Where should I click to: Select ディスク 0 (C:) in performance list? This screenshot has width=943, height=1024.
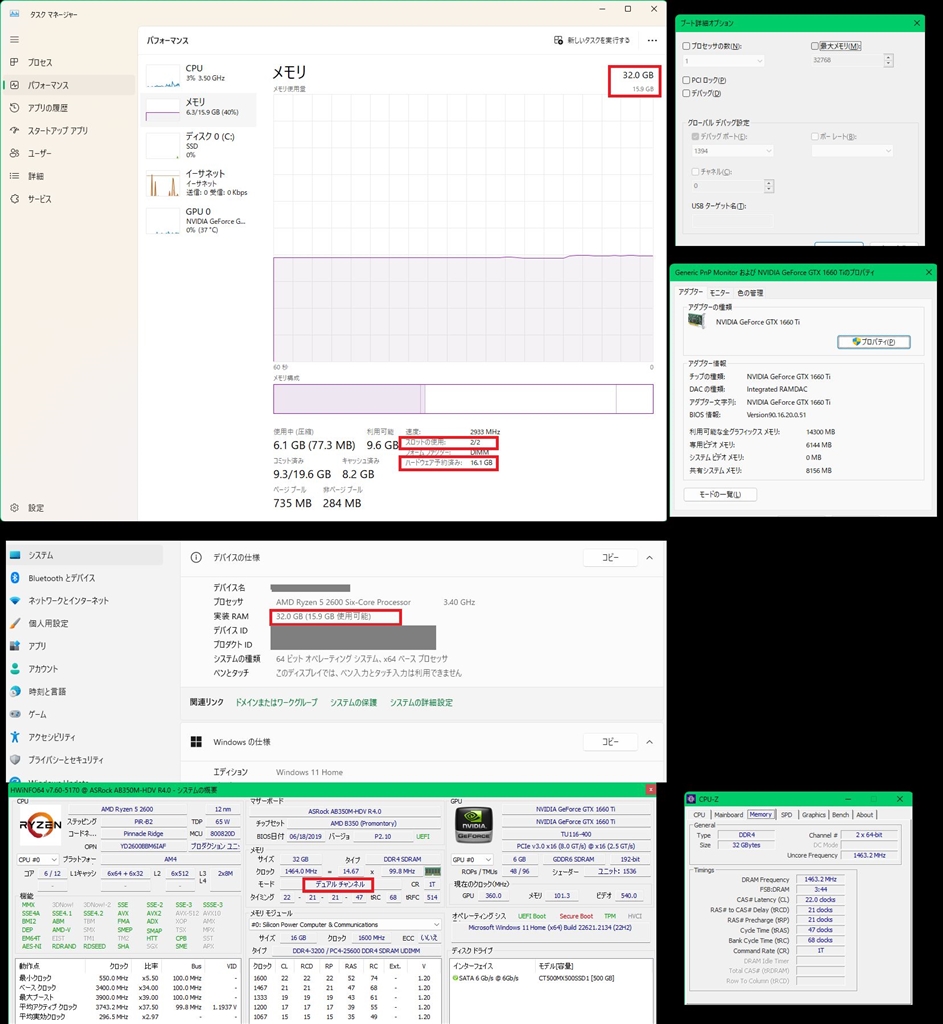point(199,145)
